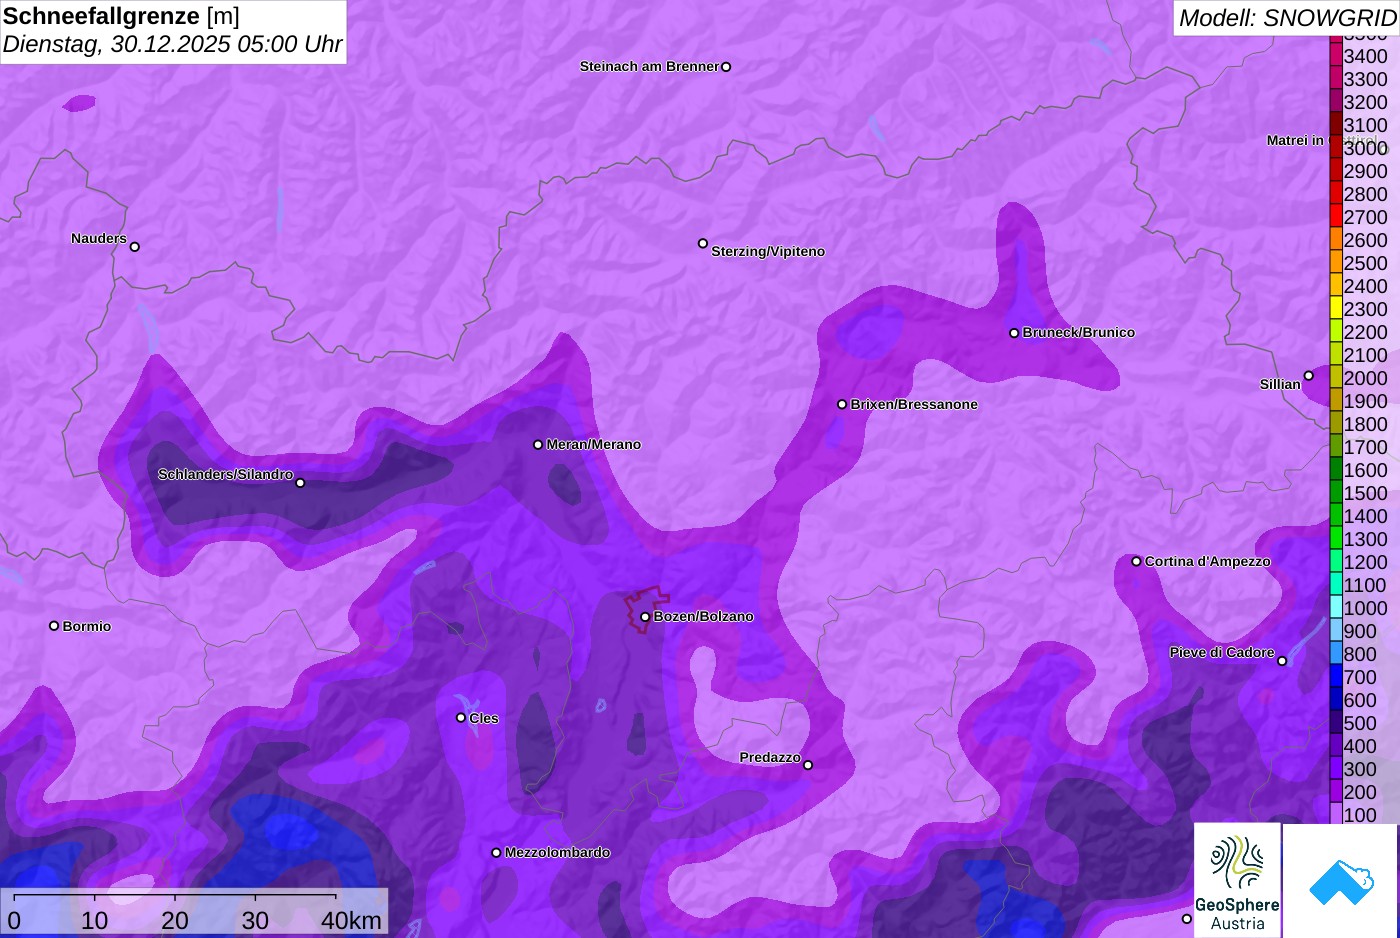Viewport: 1400px width, 938px height.
Task: Click the 'Brixen/Bressanone' label text
Action: pyautogui.click(x=914, y=405)
